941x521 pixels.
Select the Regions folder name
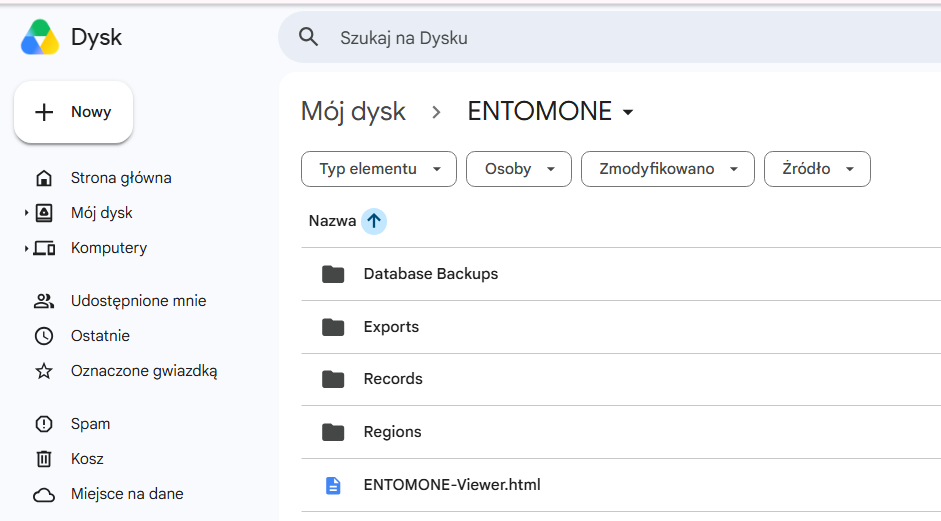point(392,432)
